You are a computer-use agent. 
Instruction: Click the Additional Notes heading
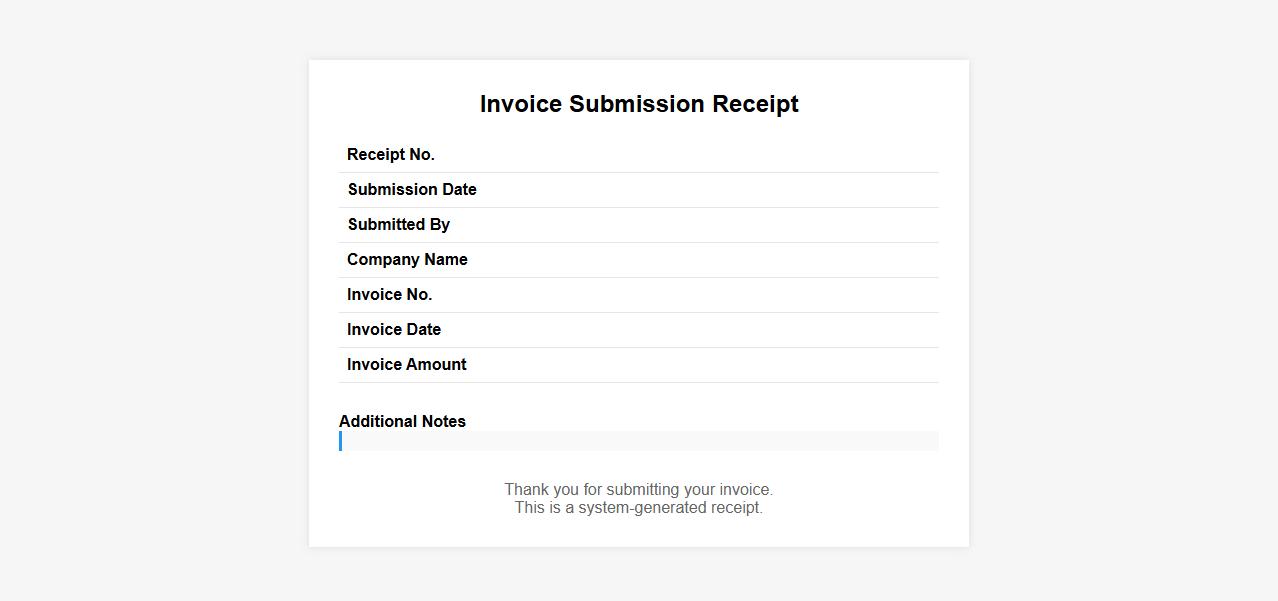402,421
